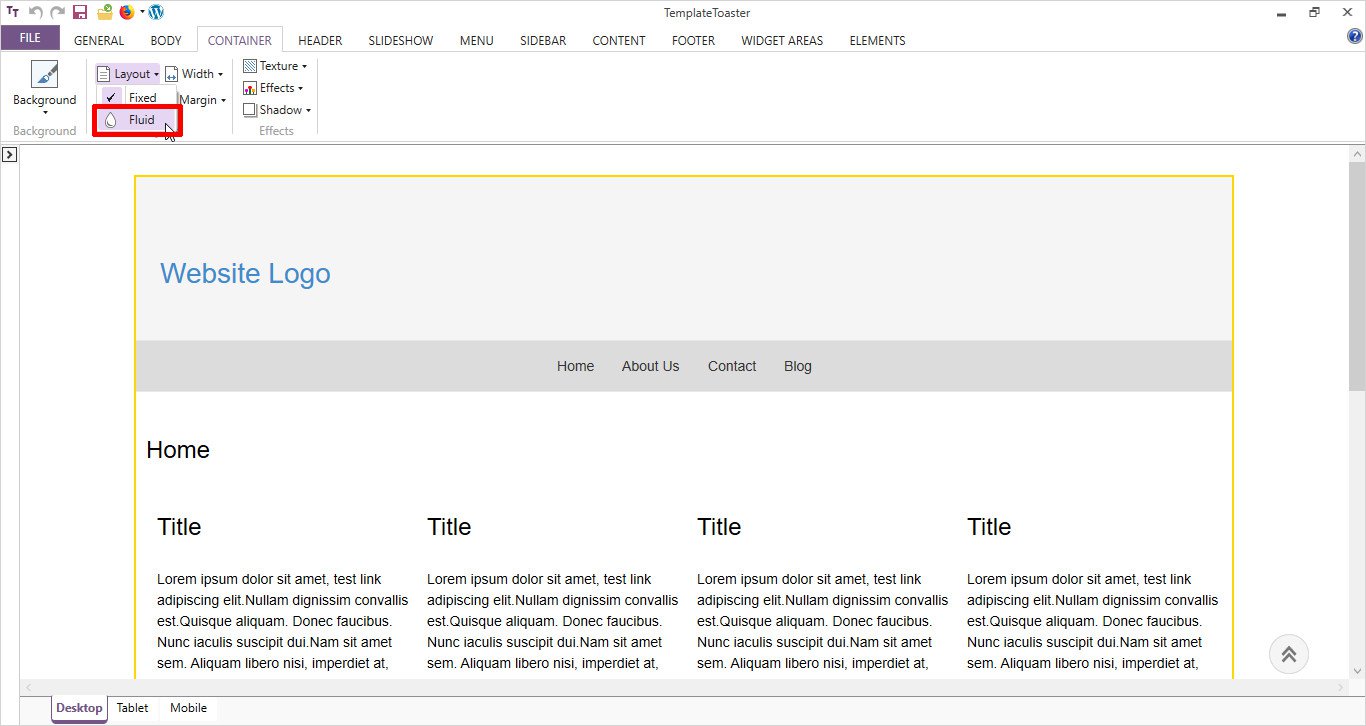Choose the Fluid layout option
The height and width of the screenshot is (726, 1366).
(141, 120)
